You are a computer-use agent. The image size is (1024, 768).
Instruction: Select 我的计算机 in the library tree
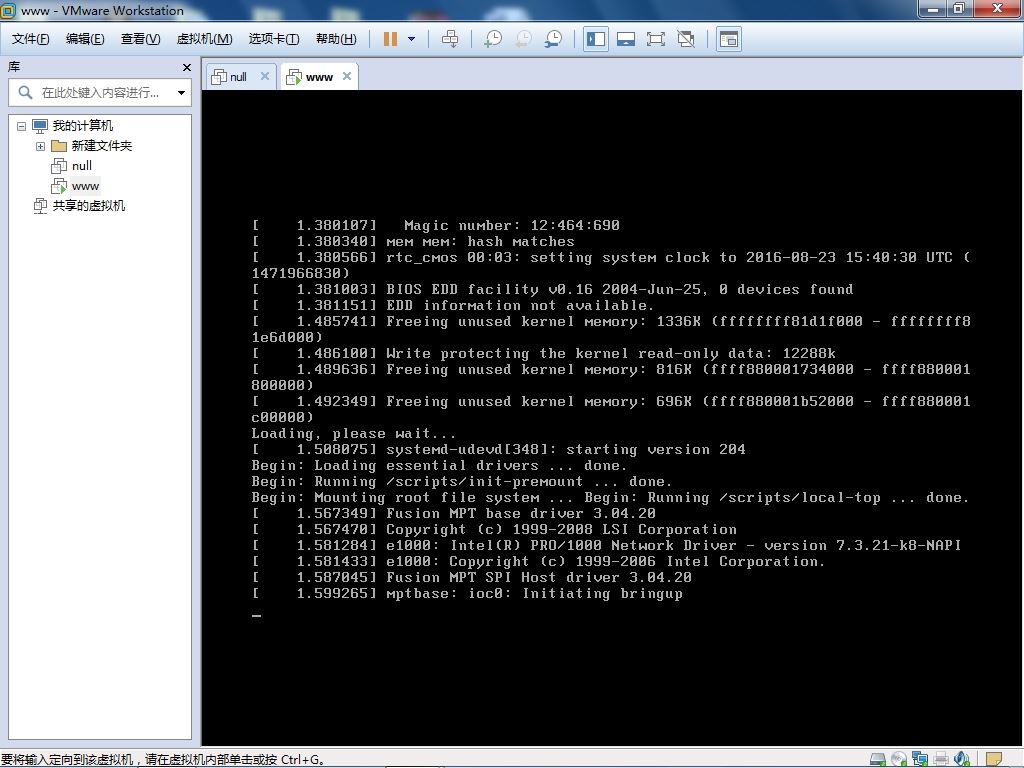[x=82, y=125]
